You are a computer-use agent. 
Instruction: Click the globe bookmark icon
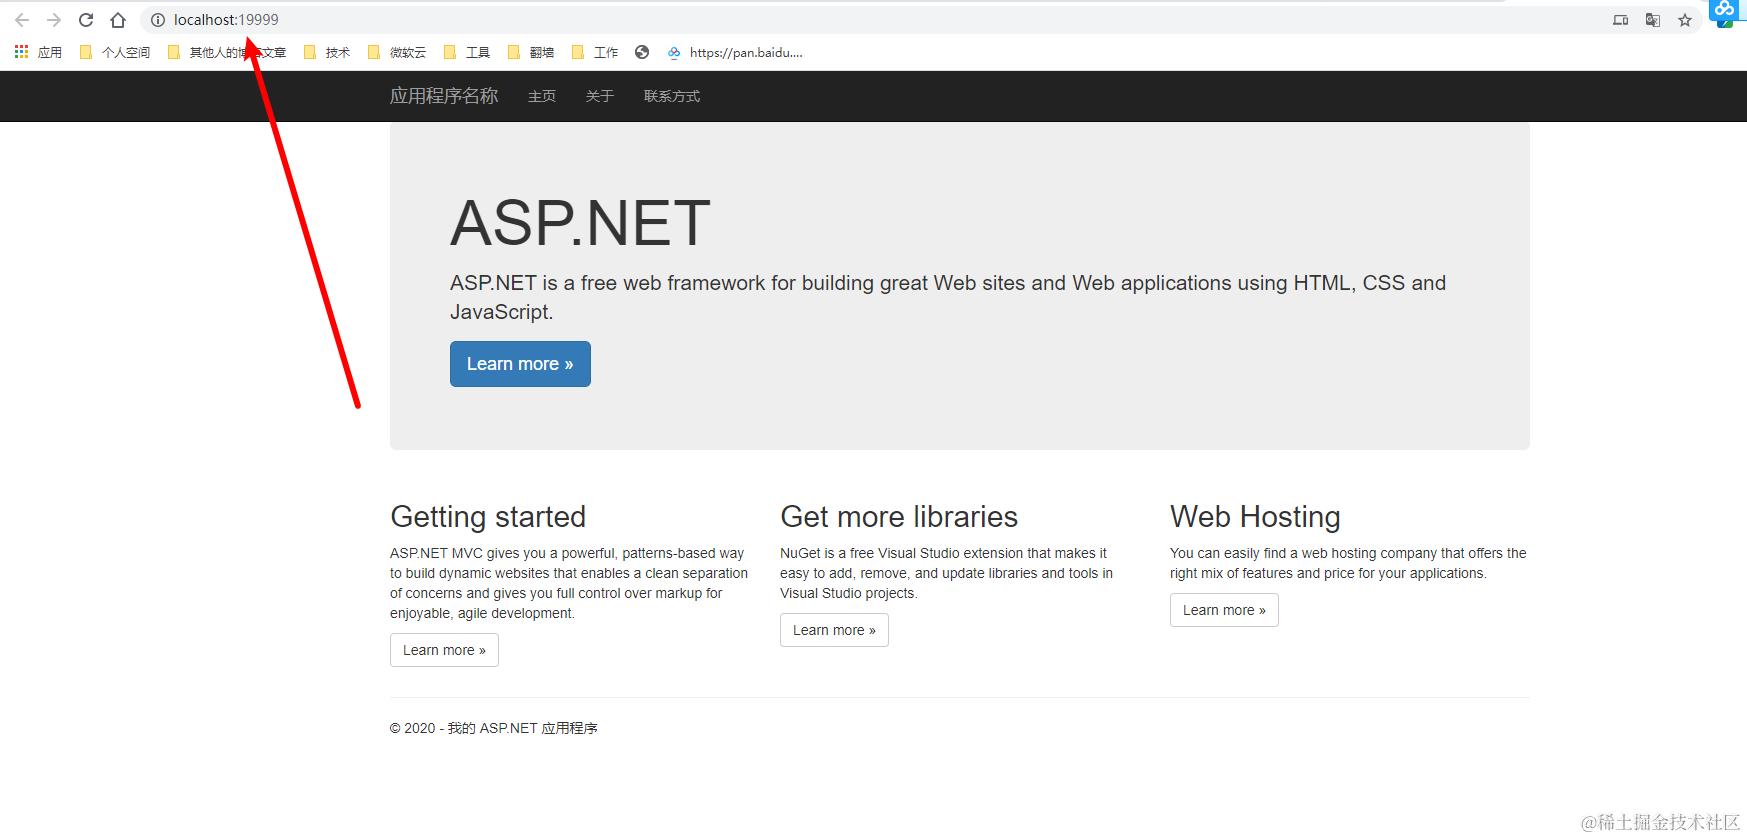coord(642,52)
